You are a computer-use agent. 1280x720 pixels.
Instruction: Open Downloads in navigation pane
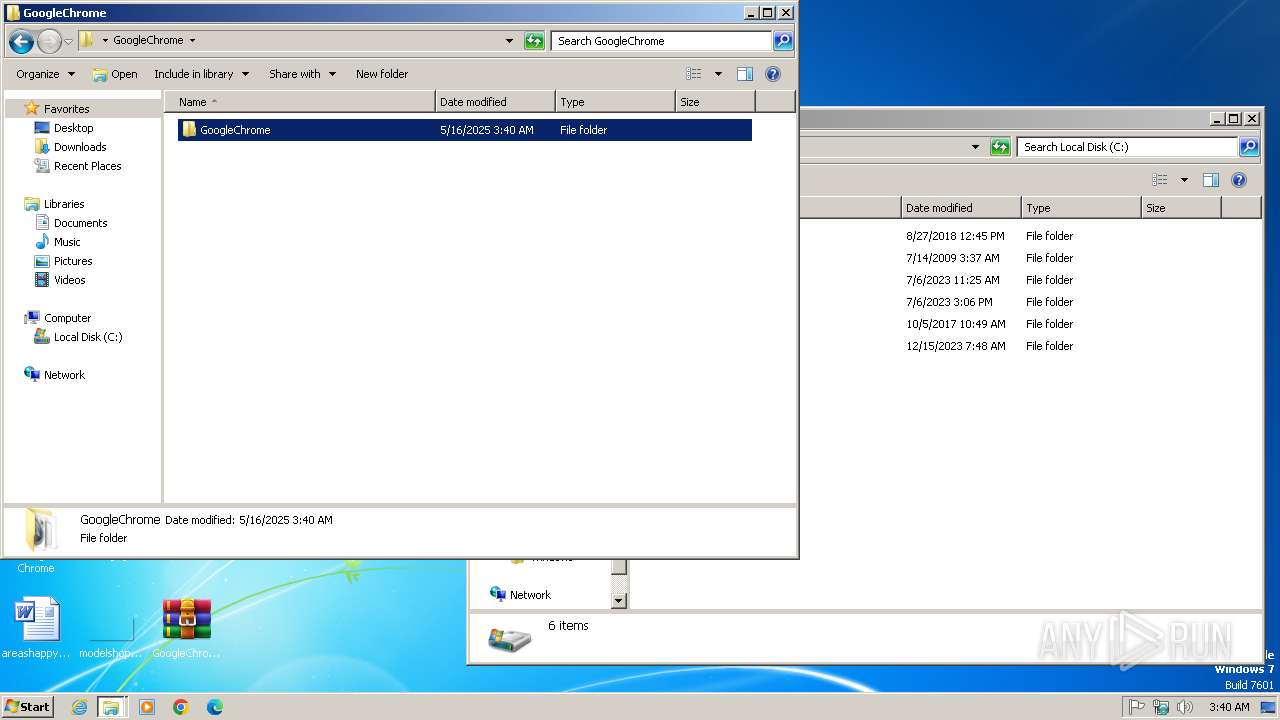point(80,147)
